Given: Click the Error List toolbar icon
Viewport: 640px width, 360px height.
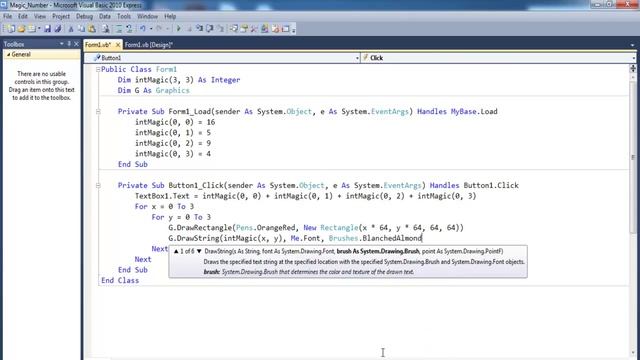Looking at the screenshot, I should point(276,29).
